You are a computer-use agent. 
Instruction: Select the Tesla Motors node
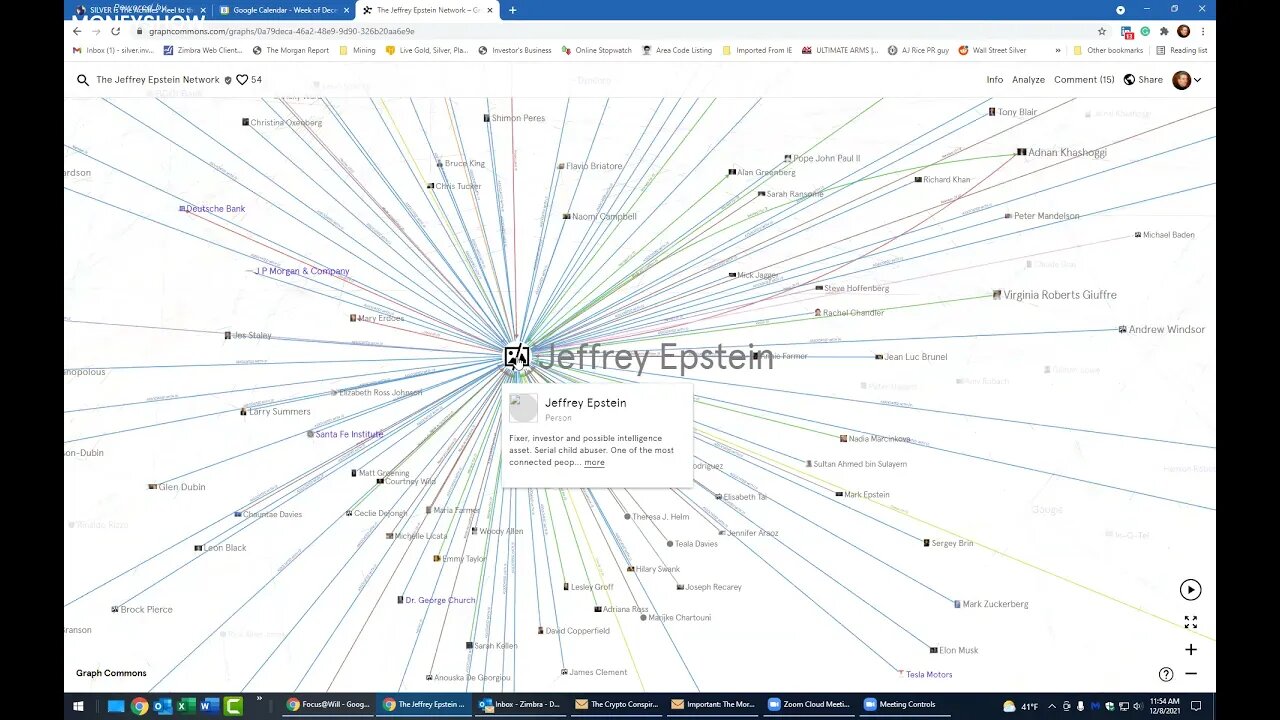[x=925, y=674]
